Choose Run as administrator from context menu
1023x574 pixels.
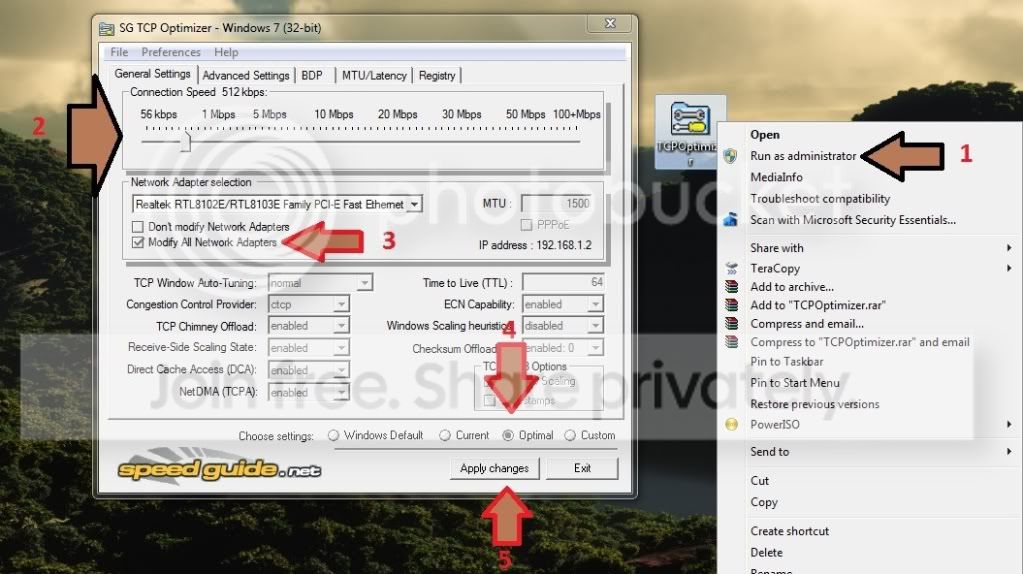pyautogui.click(x=803, y=156)
